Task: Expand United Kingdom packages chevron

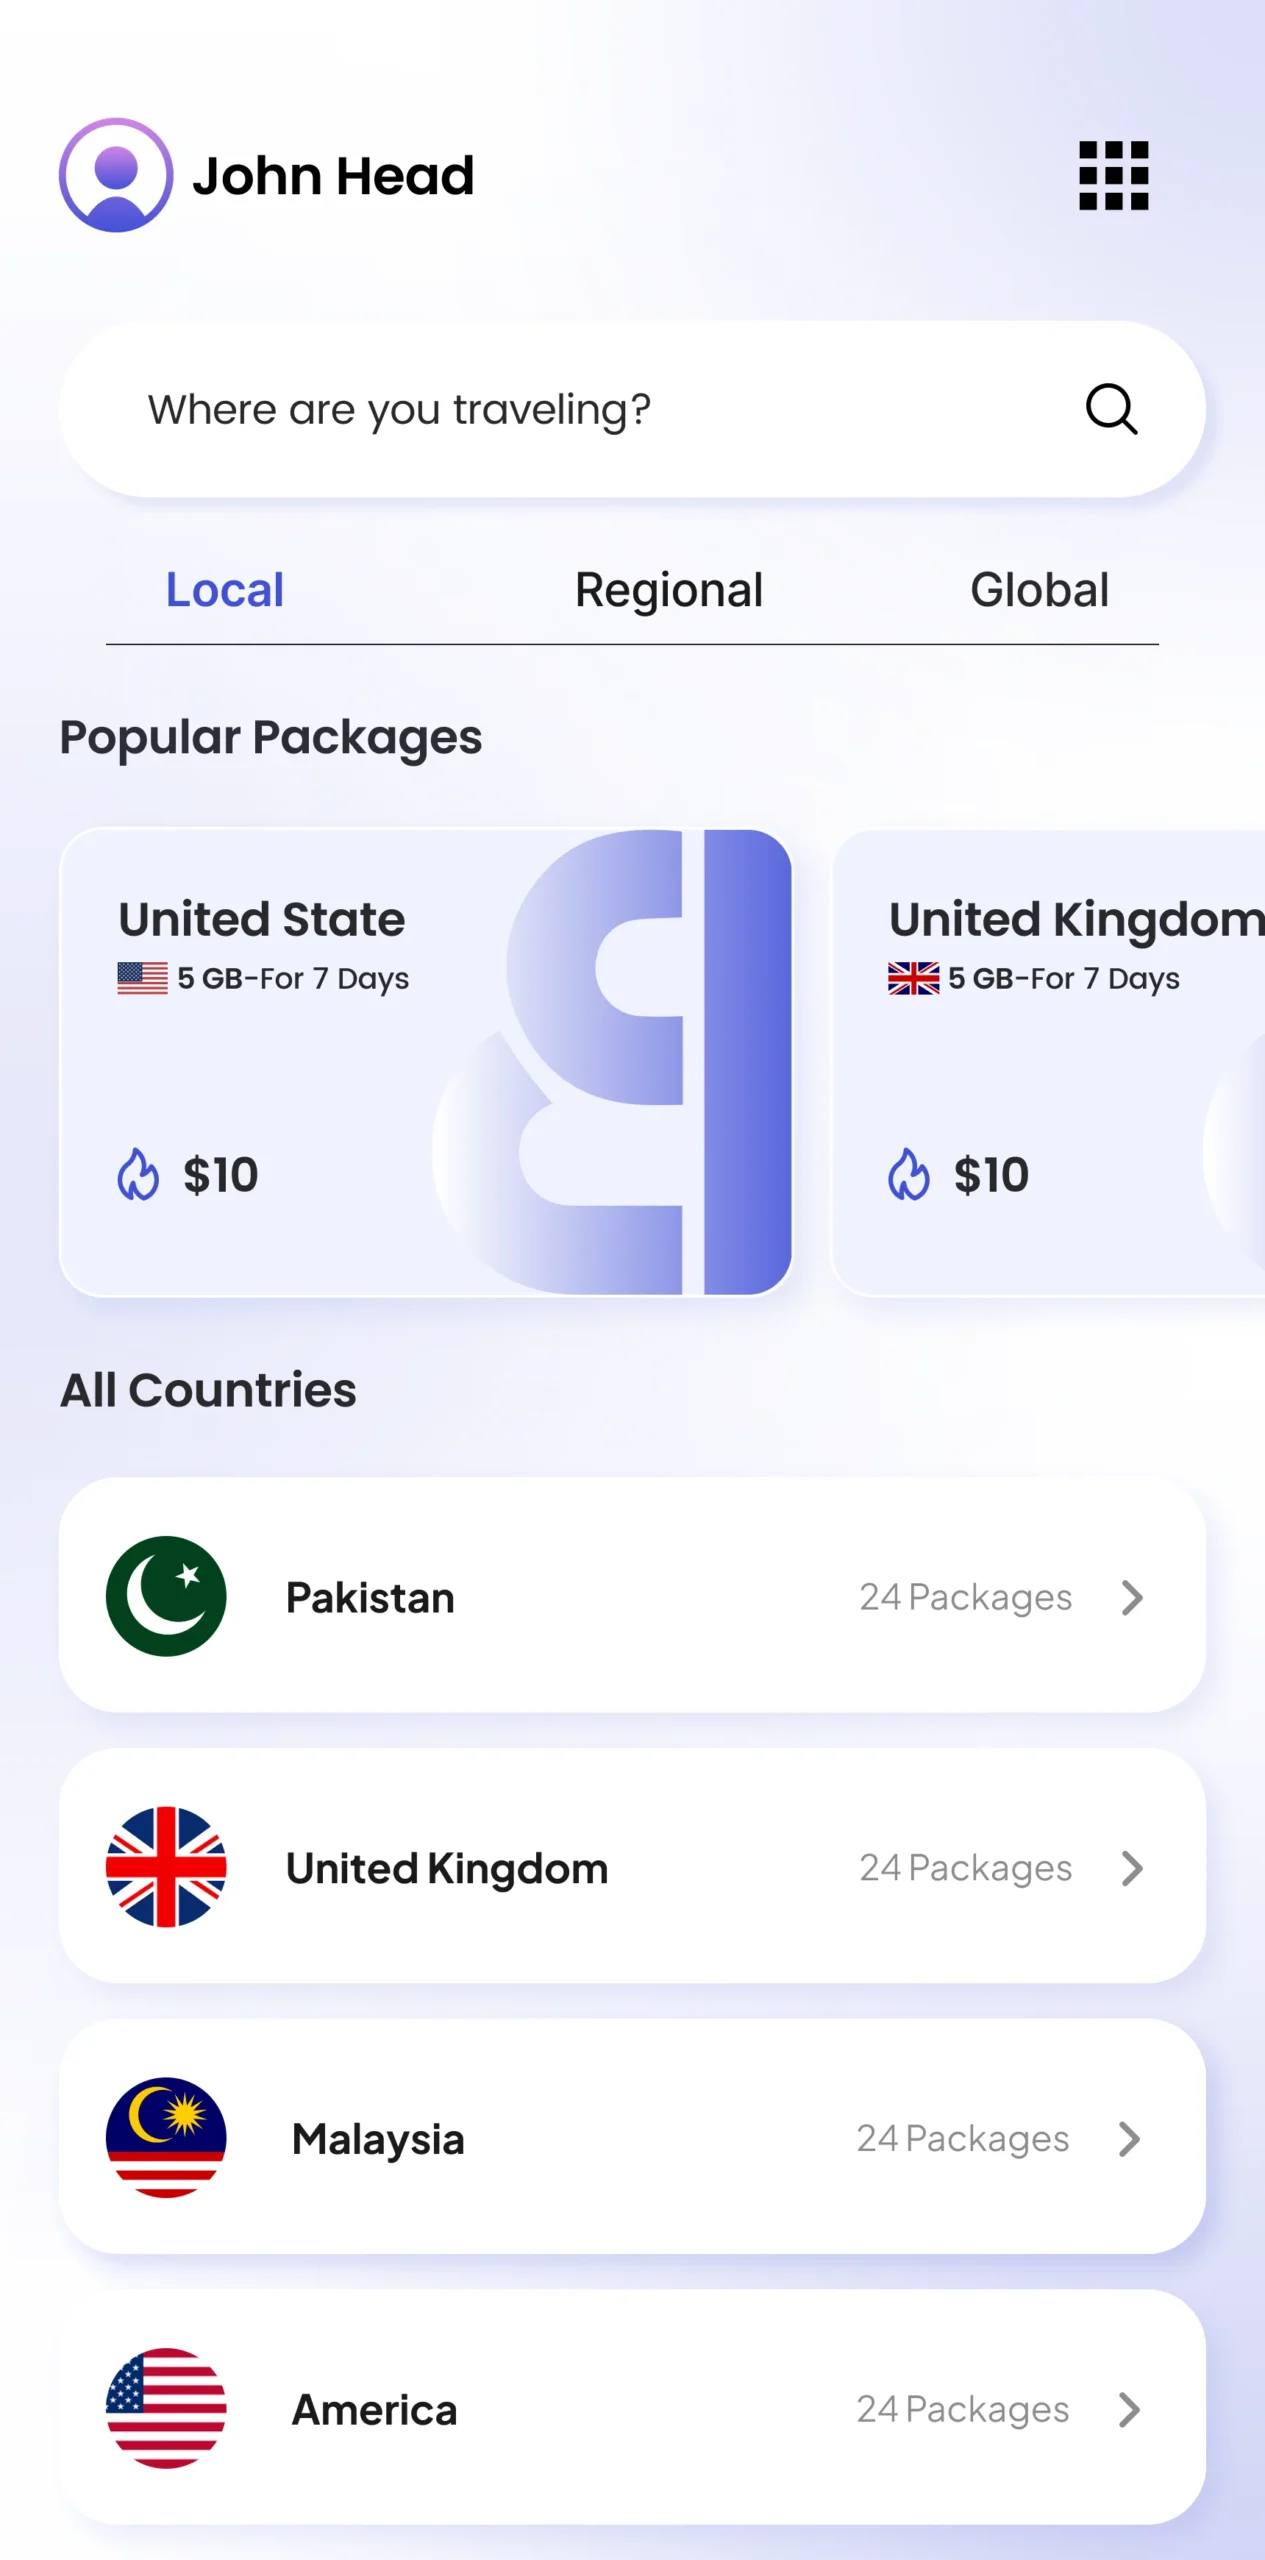Action: pos(1132,1868)
